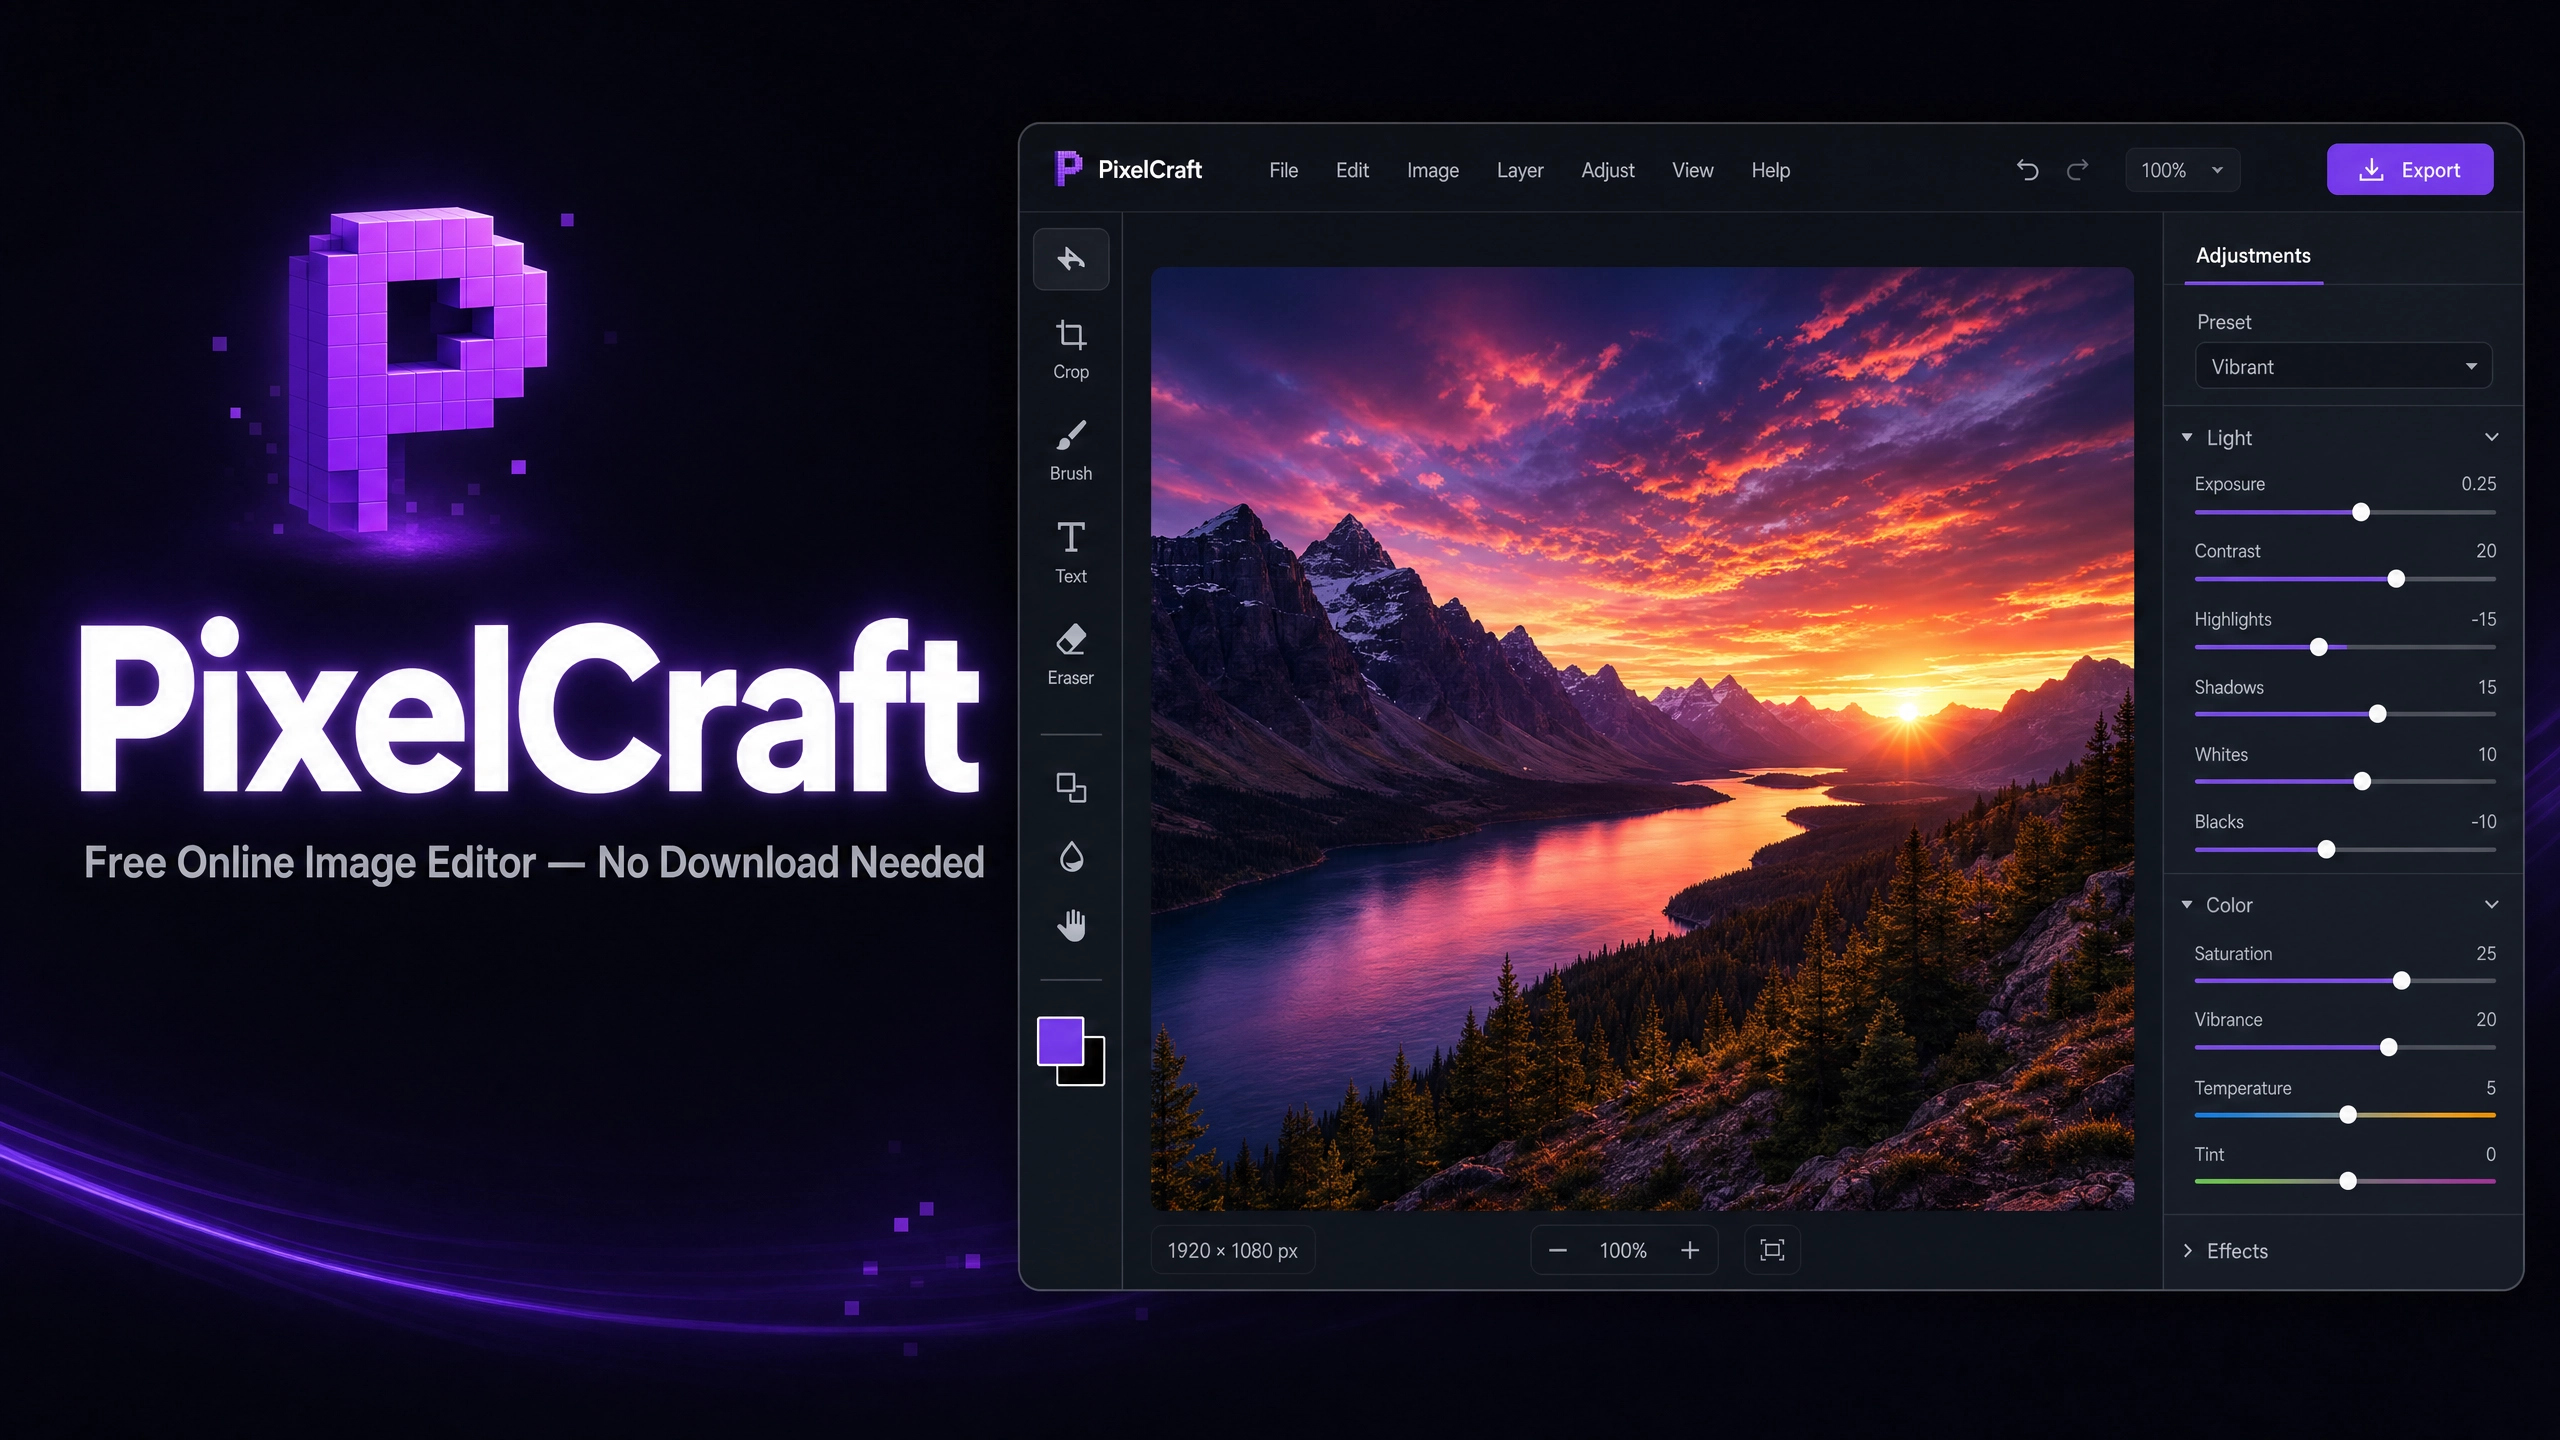Viewport: 2560px width, 1440px height.
Task: Open the File menu
Action: tap(1283, 170)
